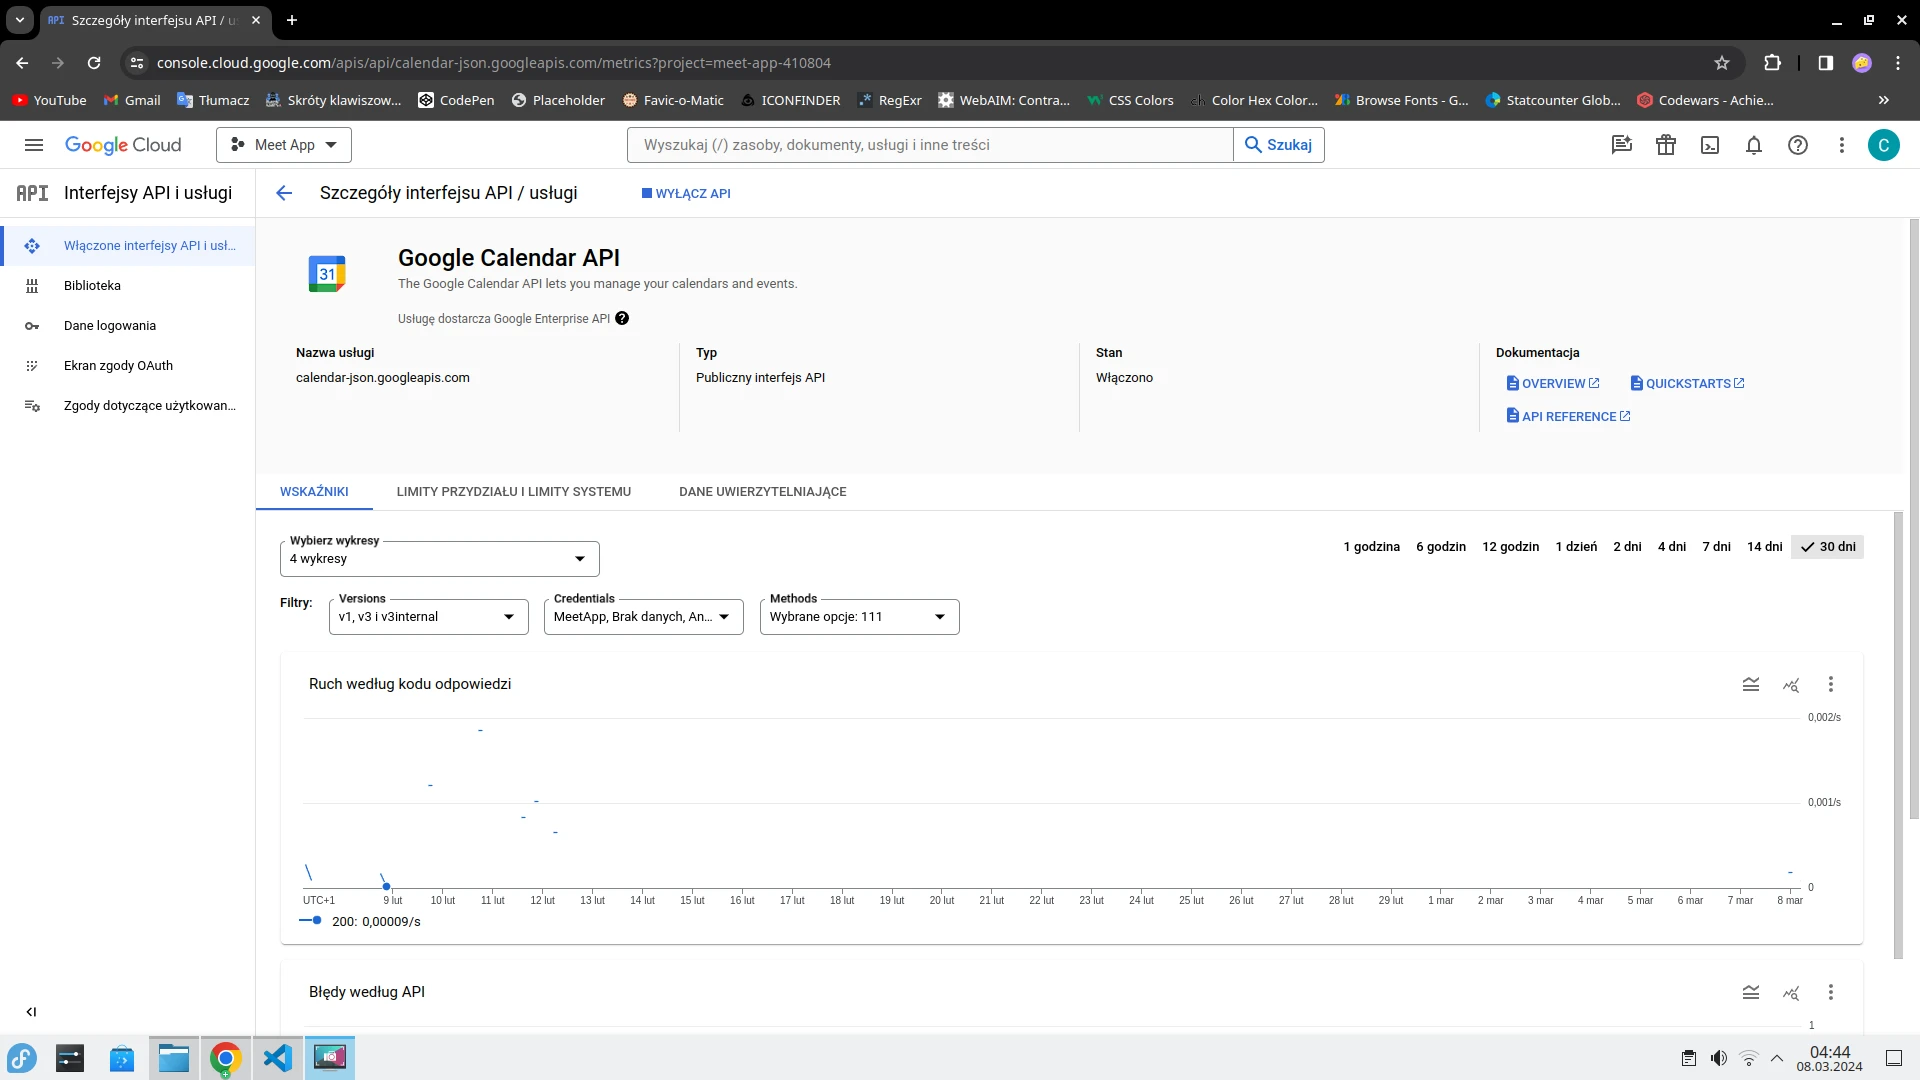Click the Szukaj search button
1920x1080 pixels.
[x=1279, y=145]
